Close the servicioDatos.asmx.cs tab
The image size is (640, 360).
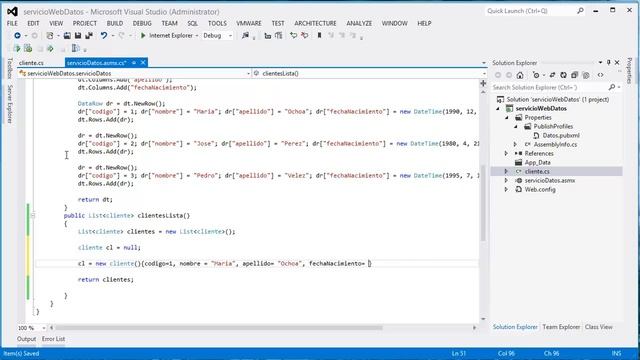tap(143, 62)
